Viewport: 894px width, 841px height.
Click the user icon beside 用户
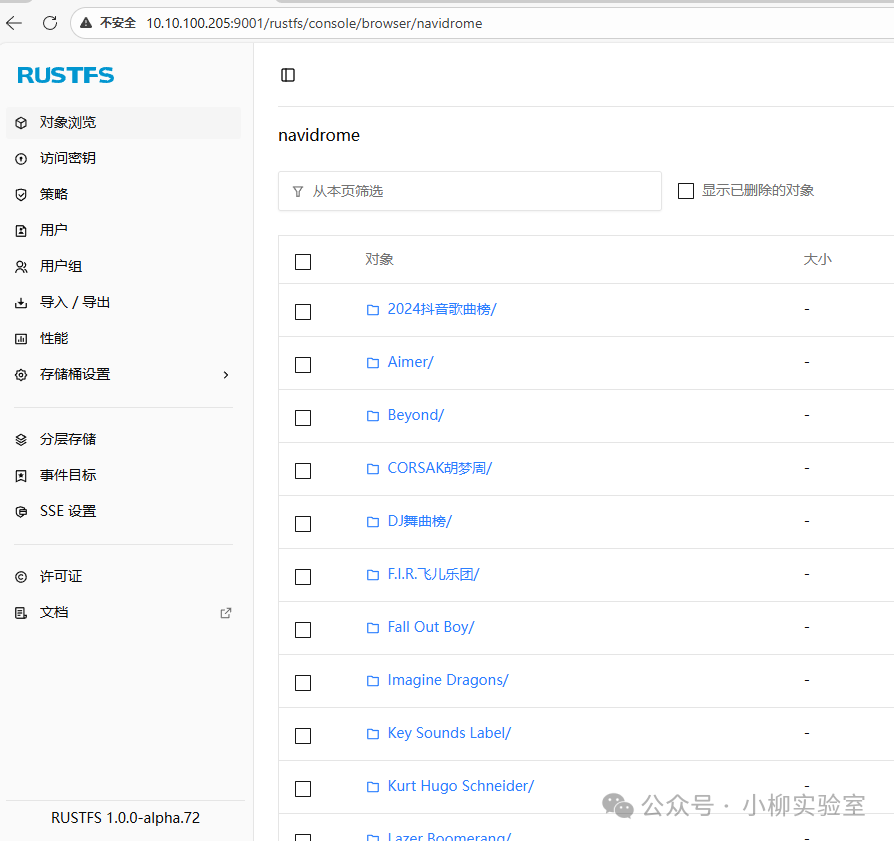click(x=21, y=231)
